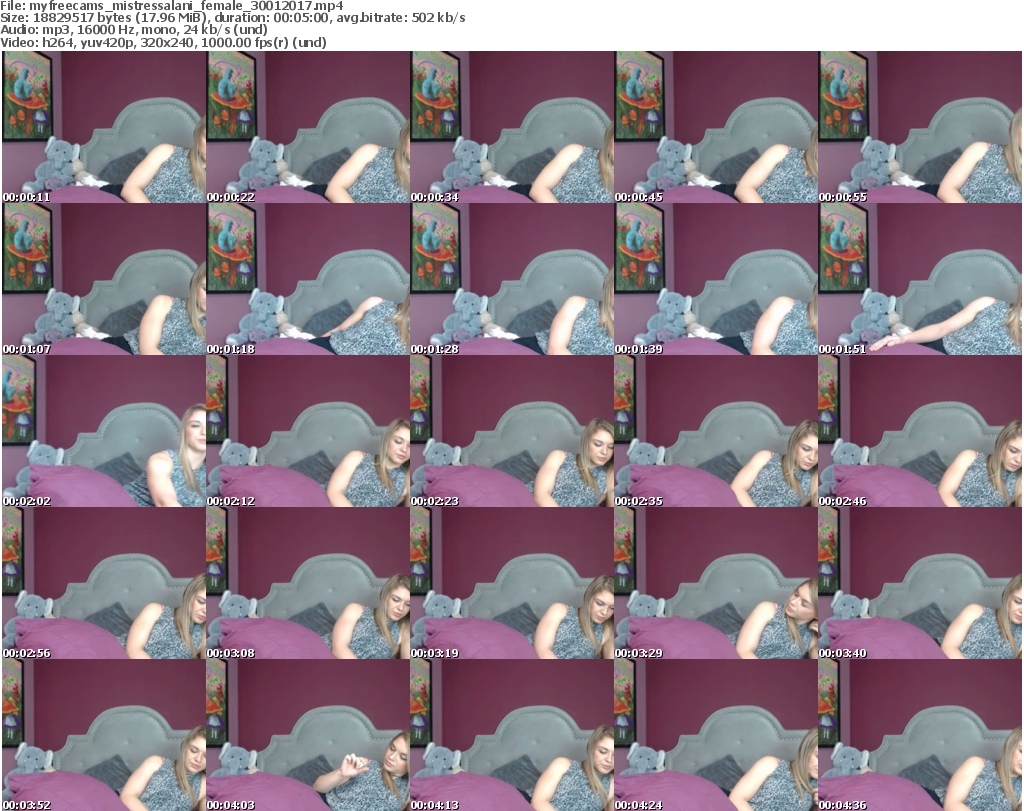Screen dimensions: 1024x811
Task: Pick the thumbnail at 00:02:12
Action: [308, 432]
